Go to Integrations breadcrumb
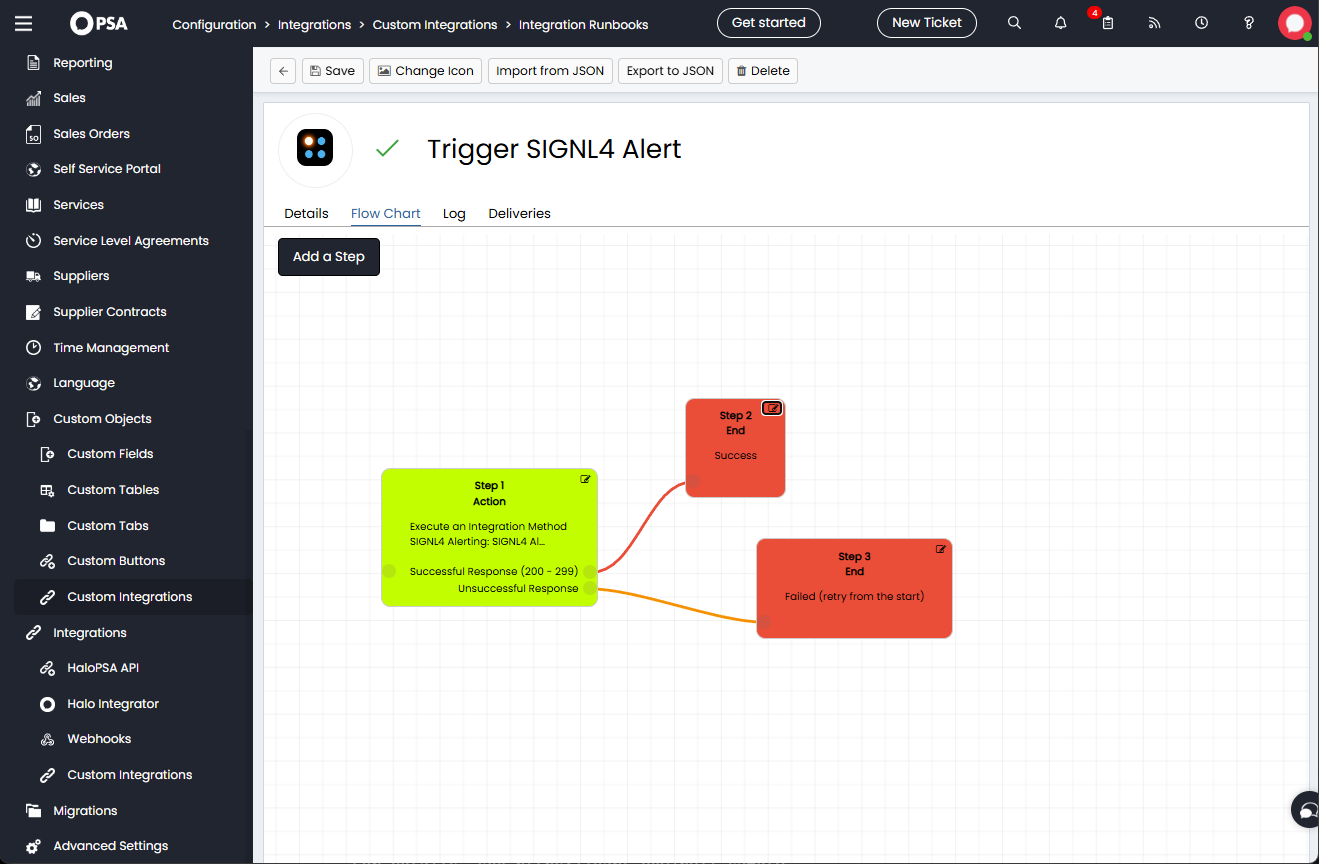Screen dimensions: 1319x864 (314, 25)
